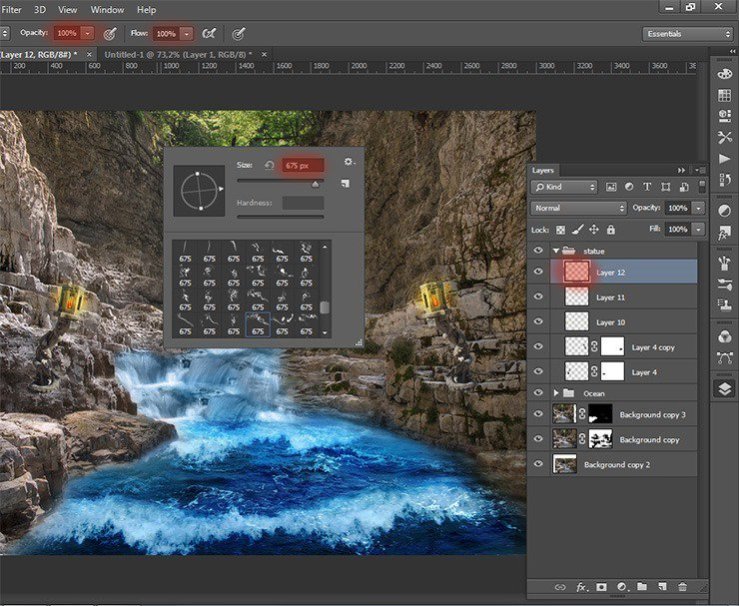The image size is (739, 606).
Task: Open the layer style fx menu
Action: tap(580, 586)
